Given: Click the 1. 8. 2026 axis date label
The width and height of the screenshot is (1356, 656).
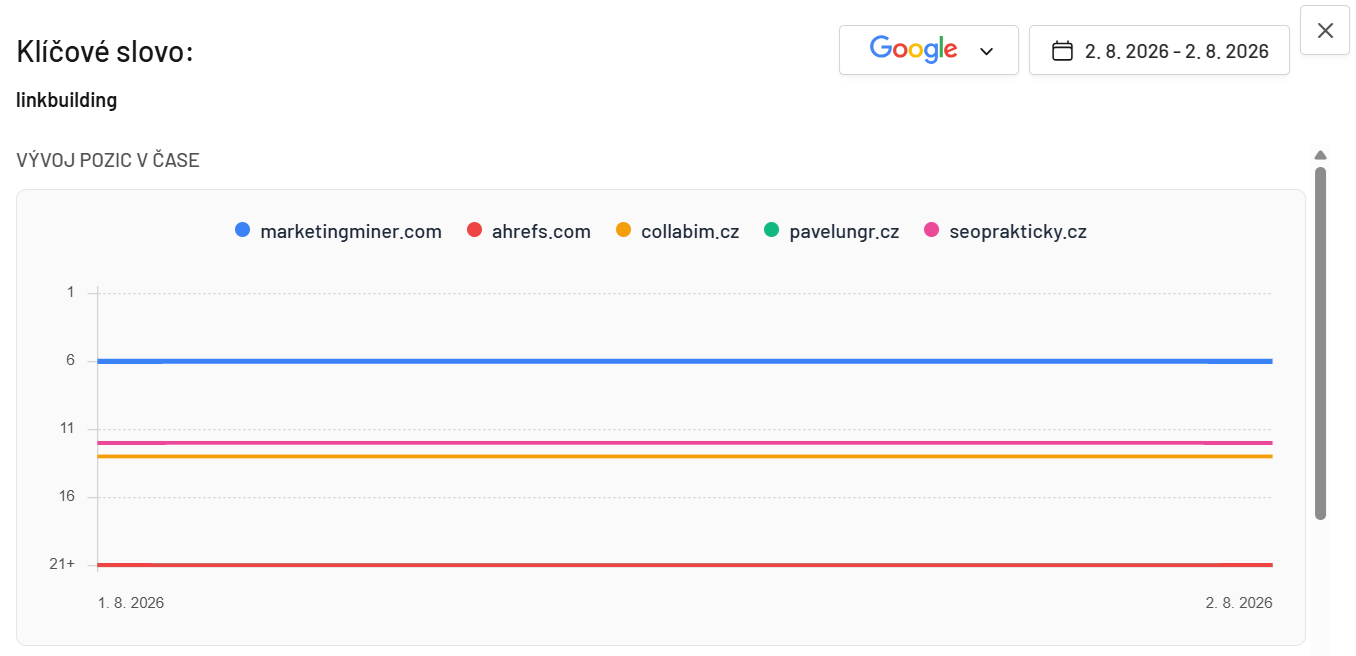Looking at the screenshot, I should [x=131, y=603].
